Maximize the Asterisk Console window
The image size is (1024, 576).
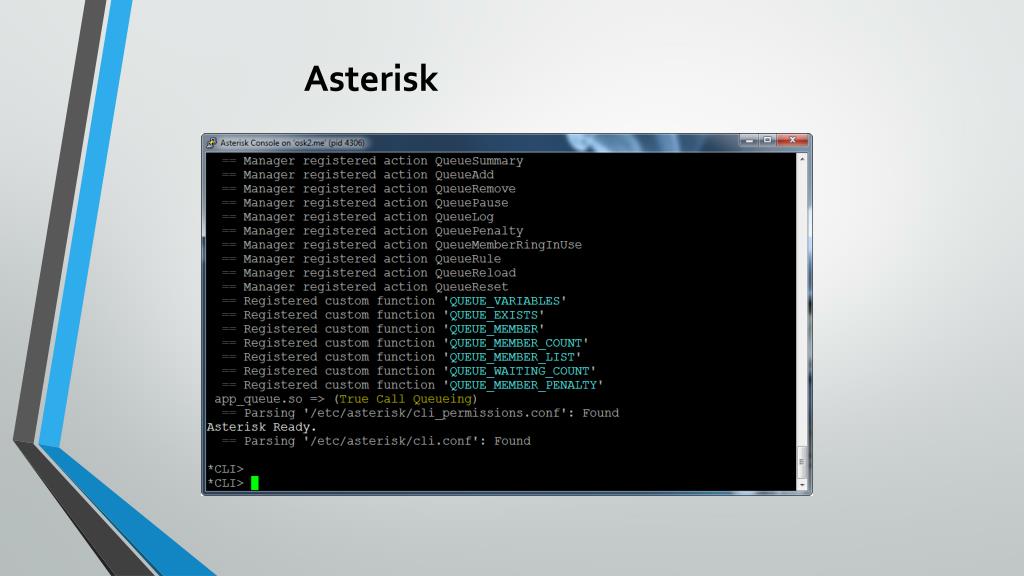768,140
